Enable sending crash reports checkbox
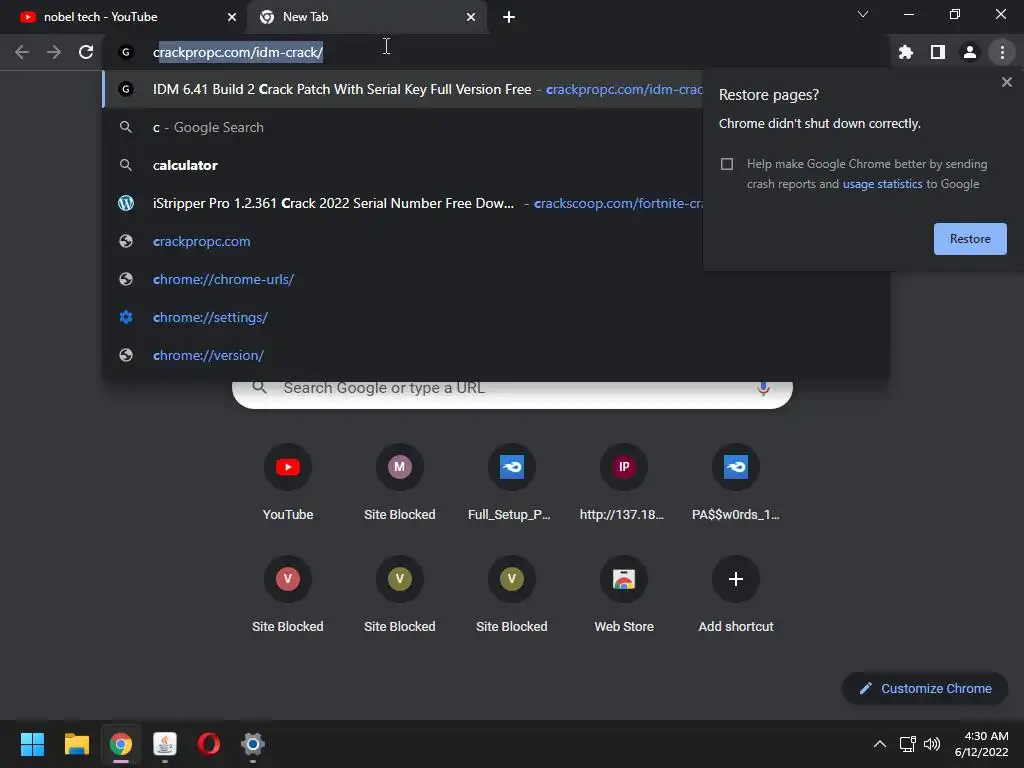Viewport: 1024px width, 768px height. [726, 164]
